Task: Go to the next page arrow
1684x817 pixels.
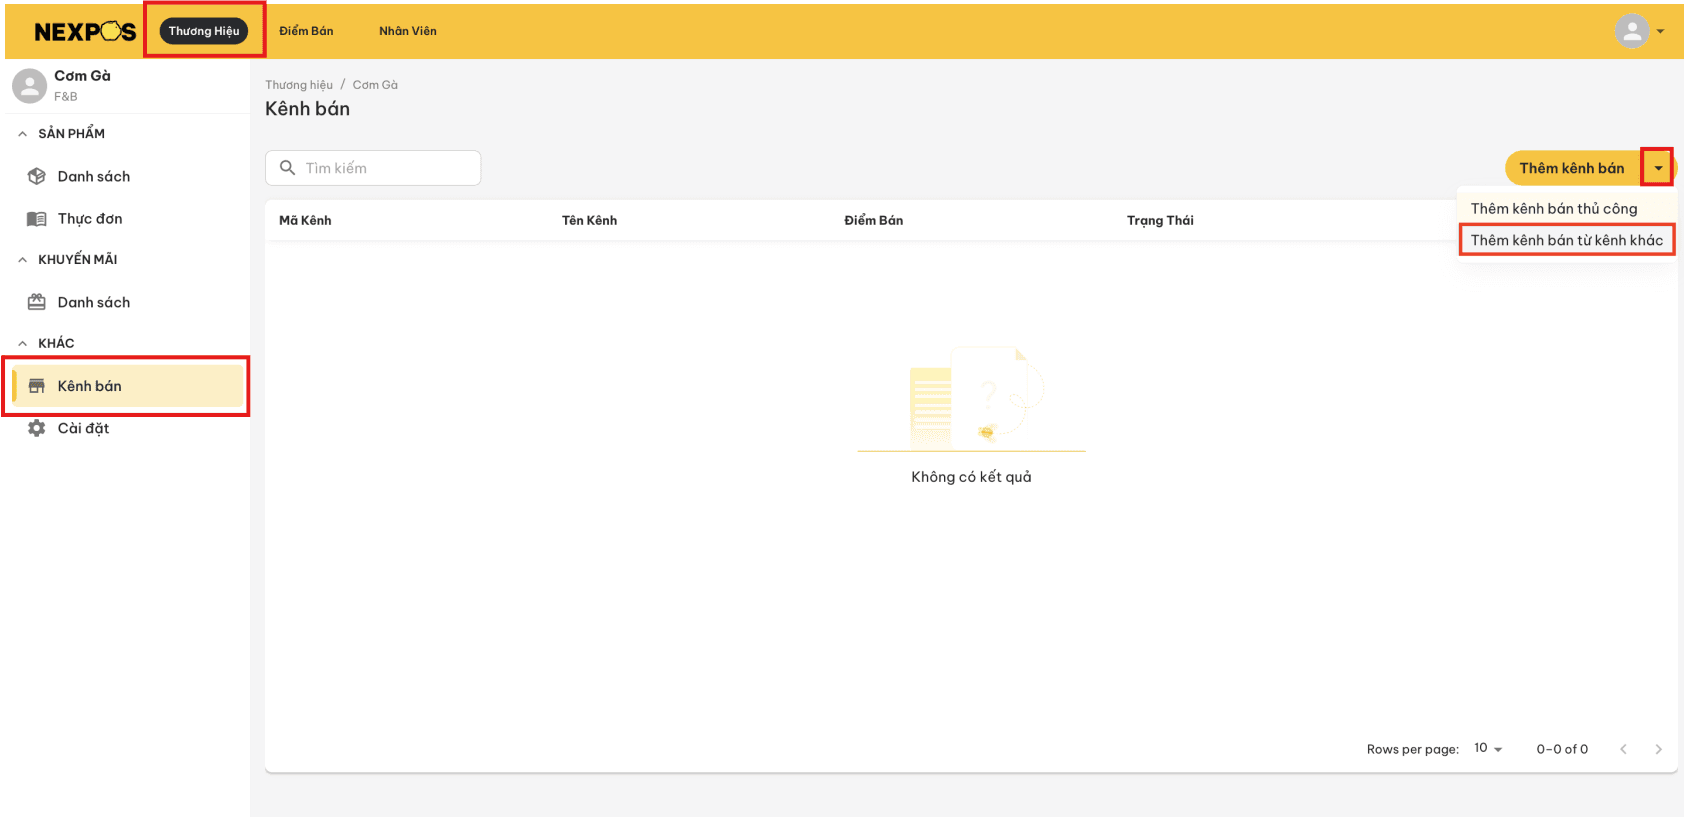Action: click(x=1658, y=749)
